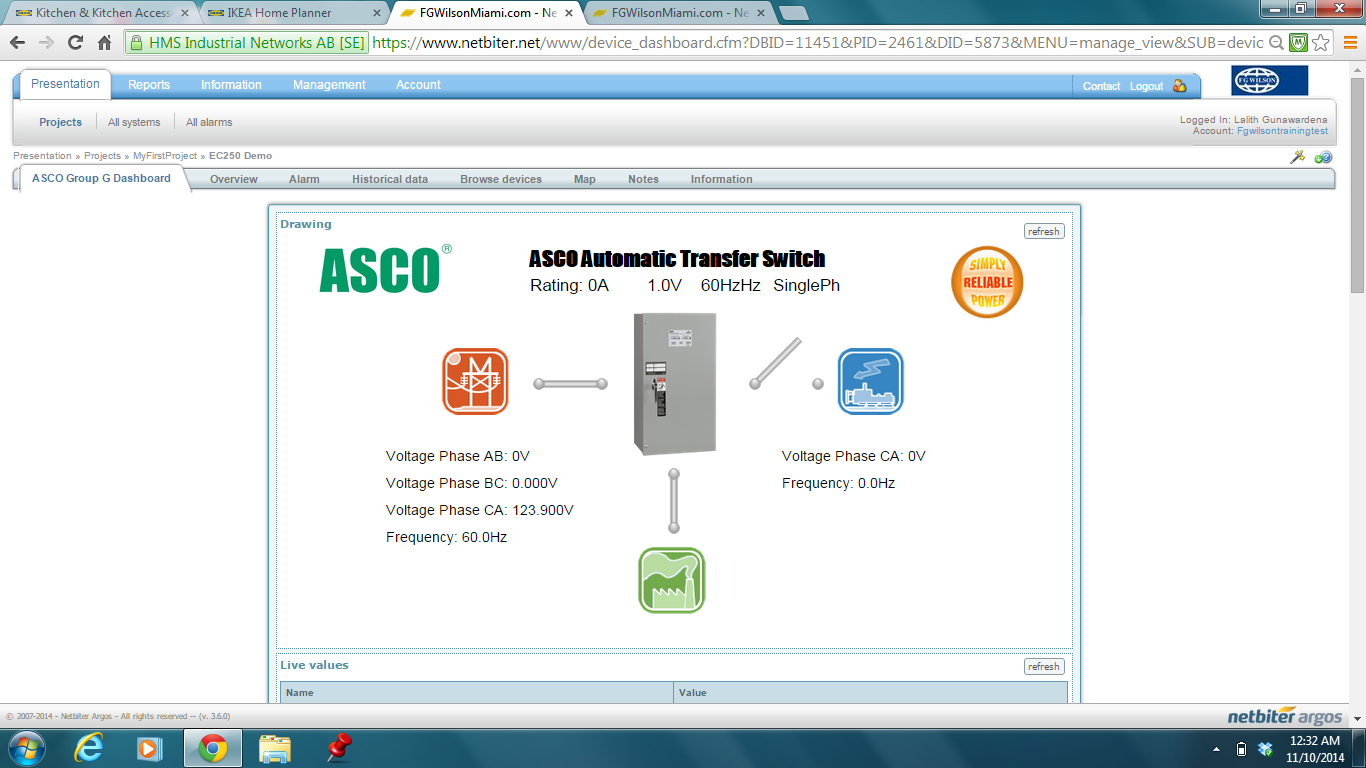Switch to the Overview tab

pyautogui.click(x=233, y=180)
